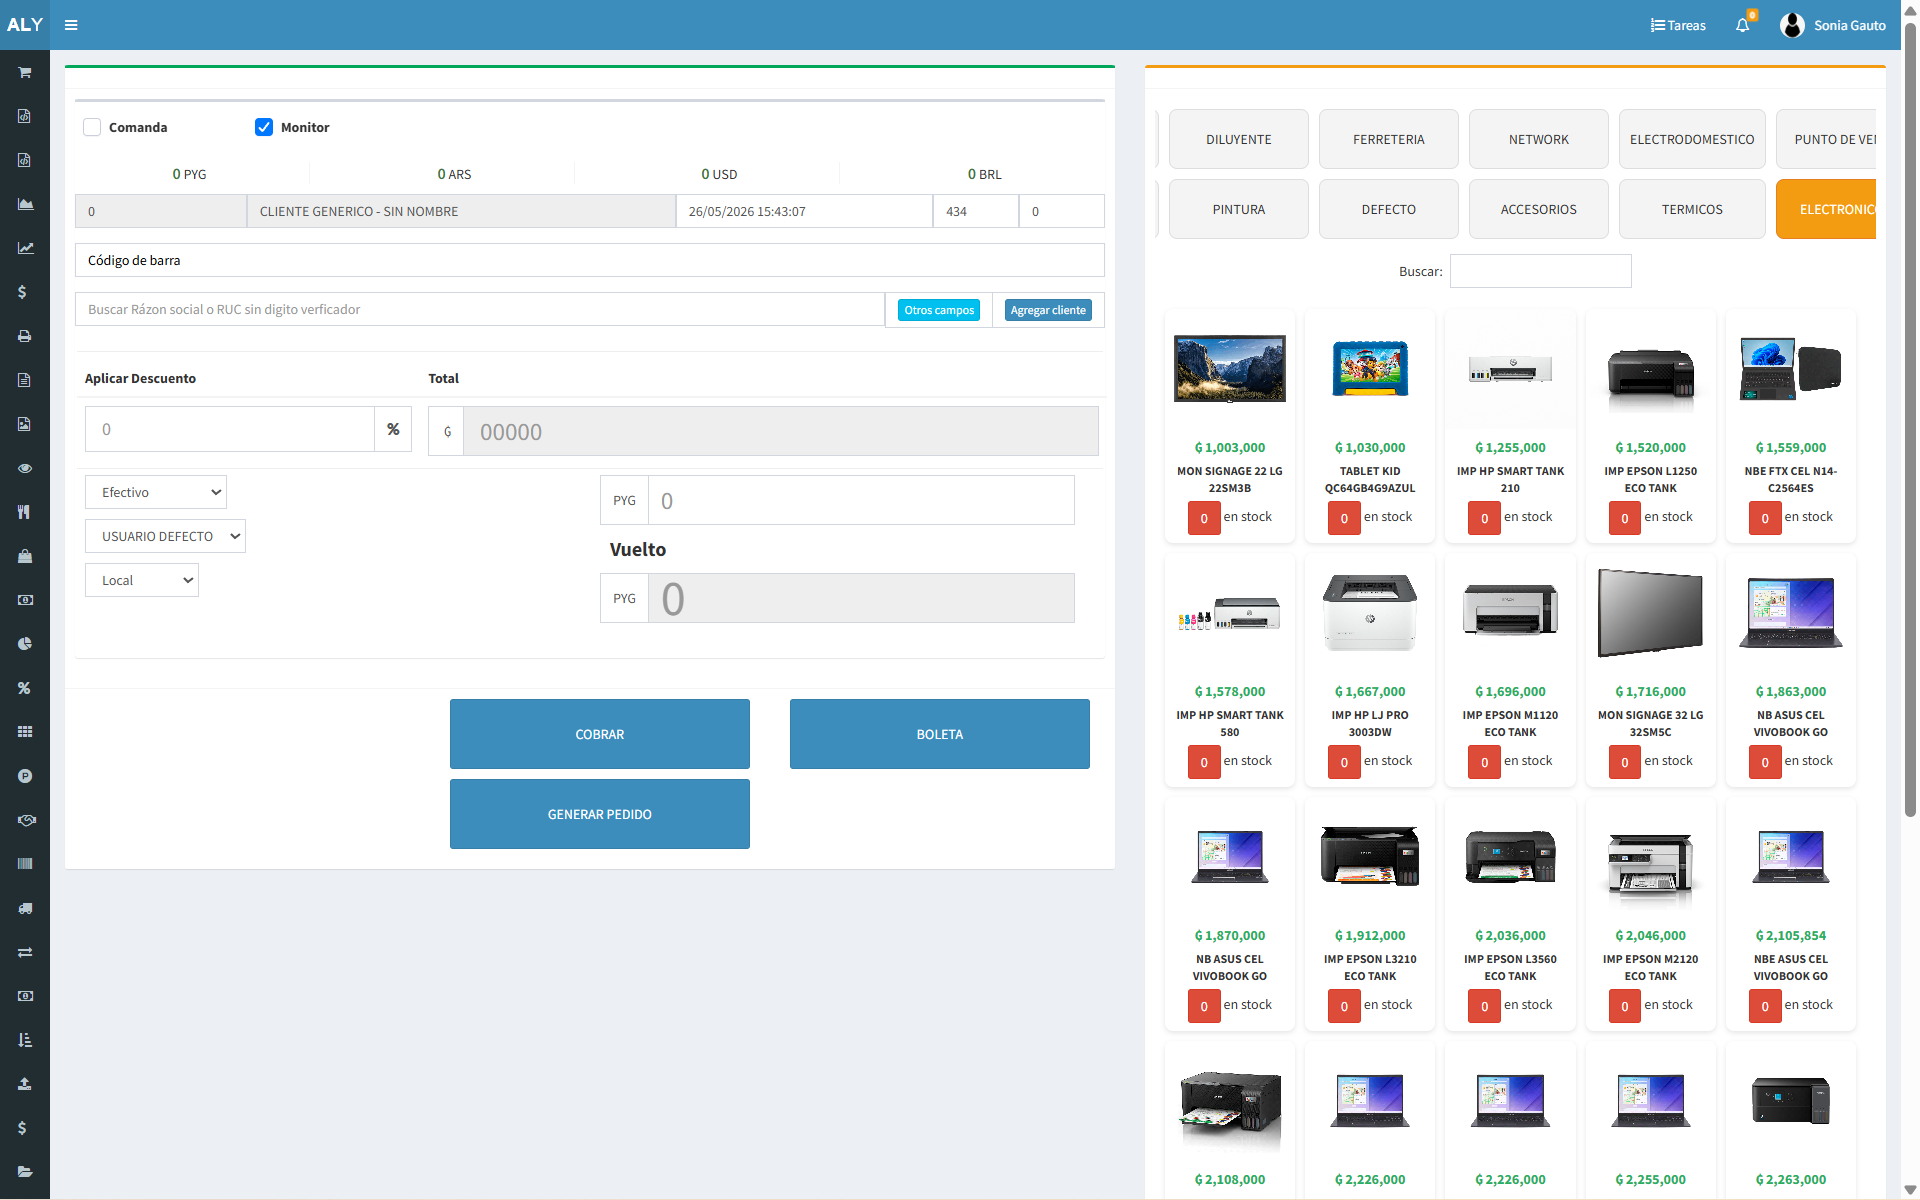Select the IMP EPSON L3210 ECO TANK image
Image resolution: width=1920 pixels, height=1200 pixels.
1370,857
